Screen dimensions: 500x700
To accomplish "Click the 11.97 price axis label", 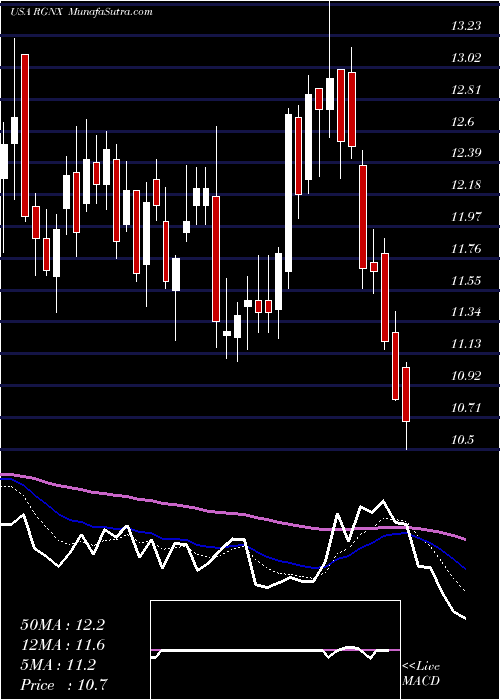I will [x=466, y=217].
